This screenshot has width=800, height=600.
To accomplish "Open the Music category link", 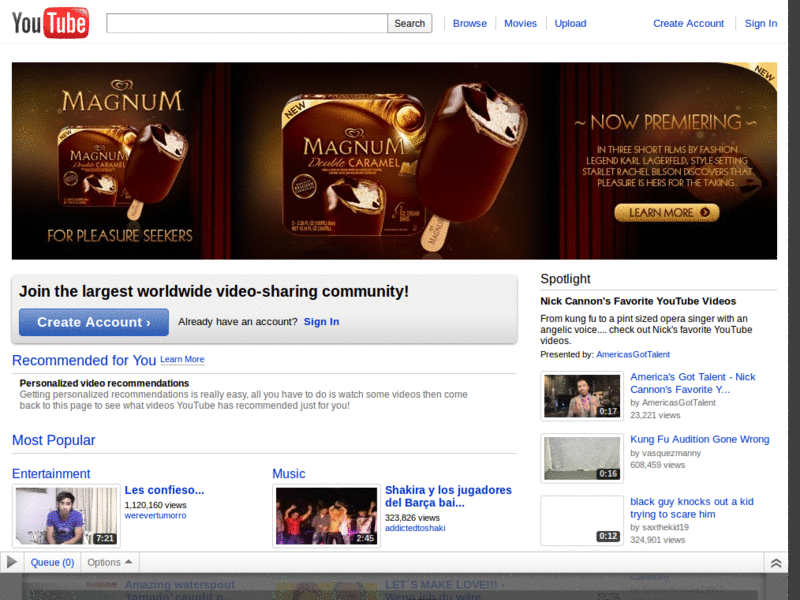I will [288, 473].
